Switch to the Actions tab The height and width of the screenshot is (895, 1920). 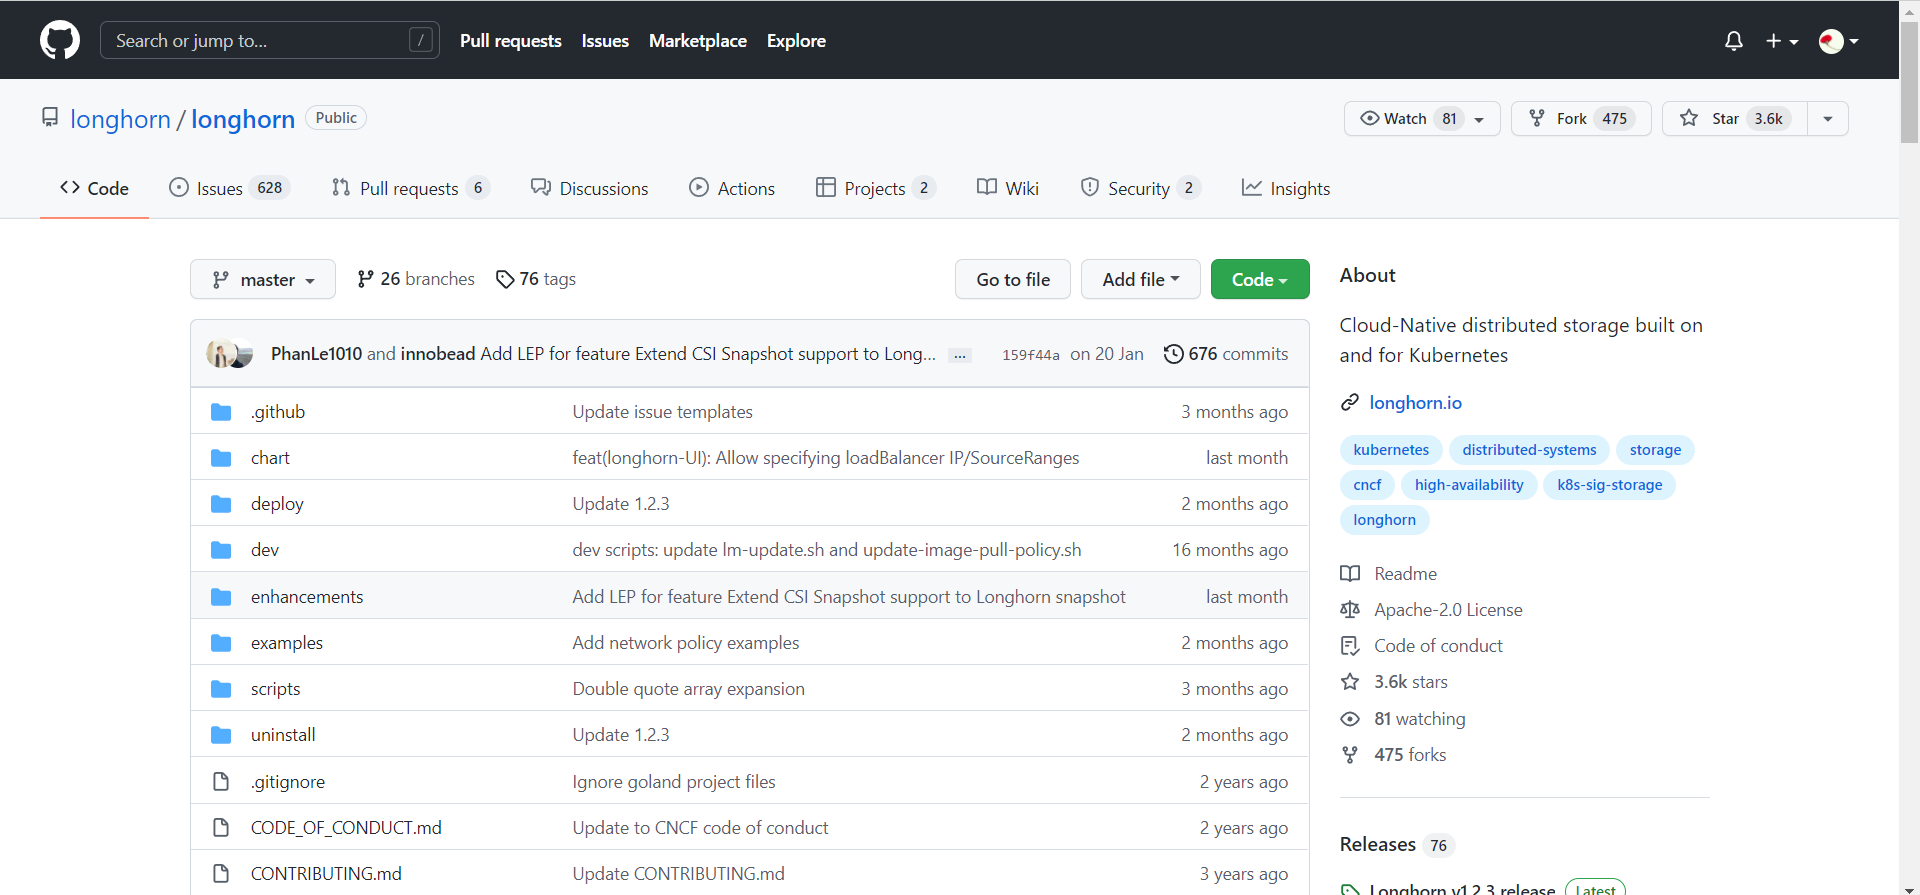(x=732, y=188)
